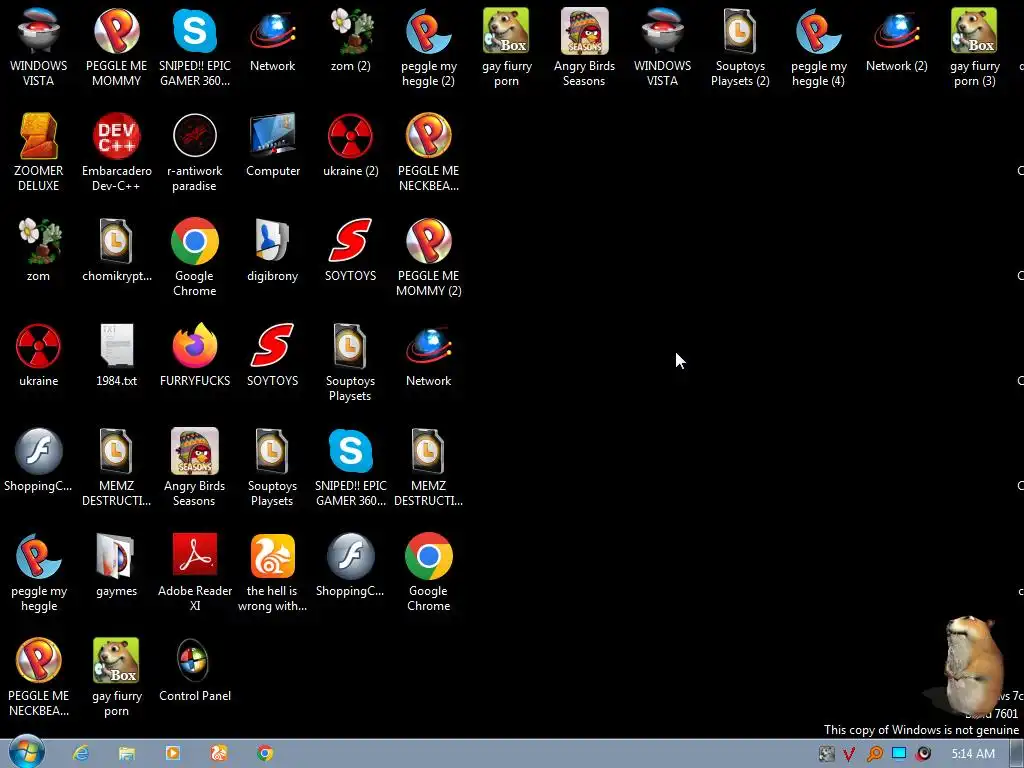Open the PEGGLE ME MOMMY desktop icon
The height and width of the screenshot is (768, 1024).
[x=116, y=47]
